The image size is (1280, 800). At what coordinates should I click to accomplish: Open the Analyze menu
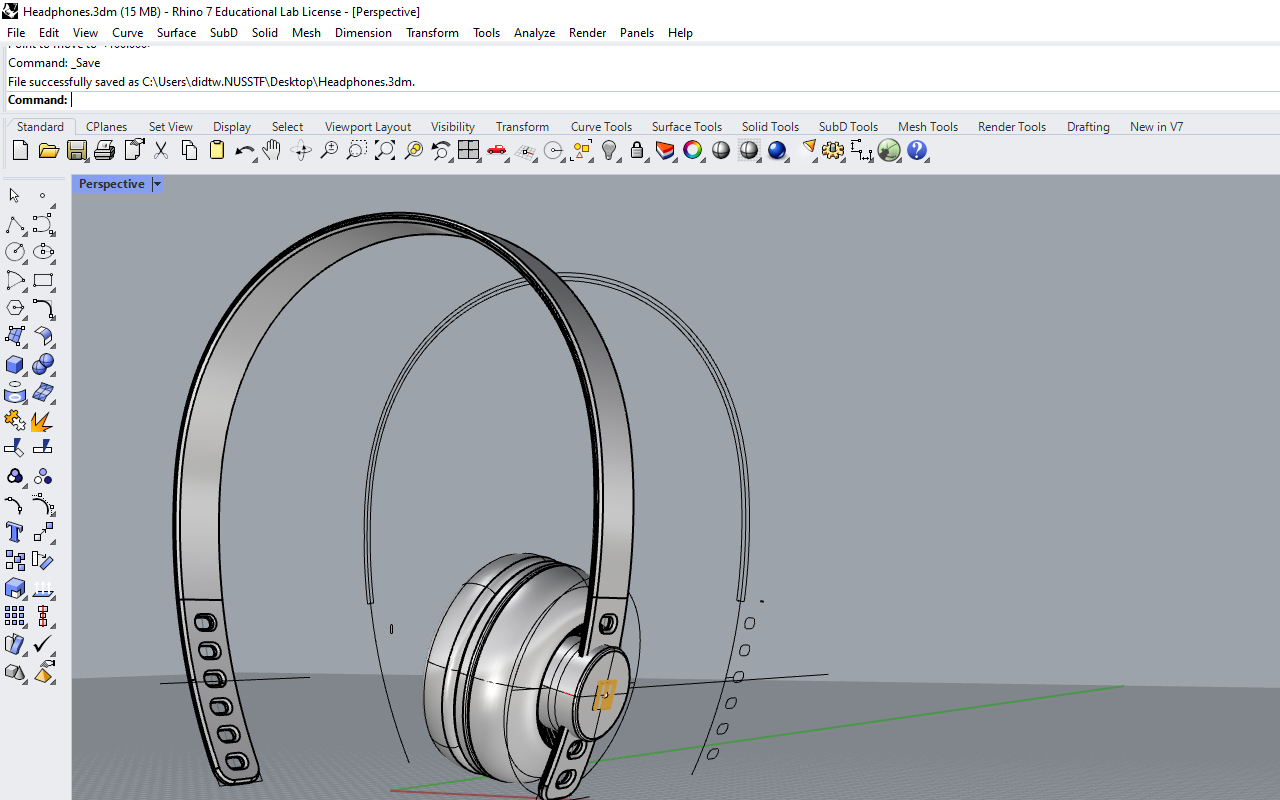534,33
